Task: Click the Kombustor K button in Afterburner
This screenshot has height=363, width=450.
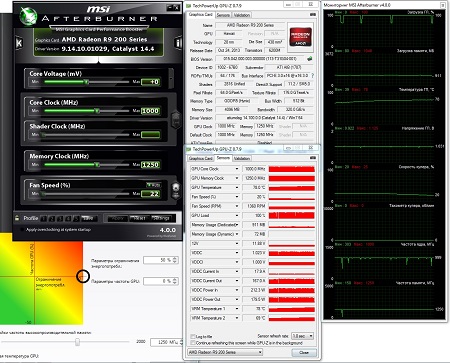Action: (x=19, y=43)
